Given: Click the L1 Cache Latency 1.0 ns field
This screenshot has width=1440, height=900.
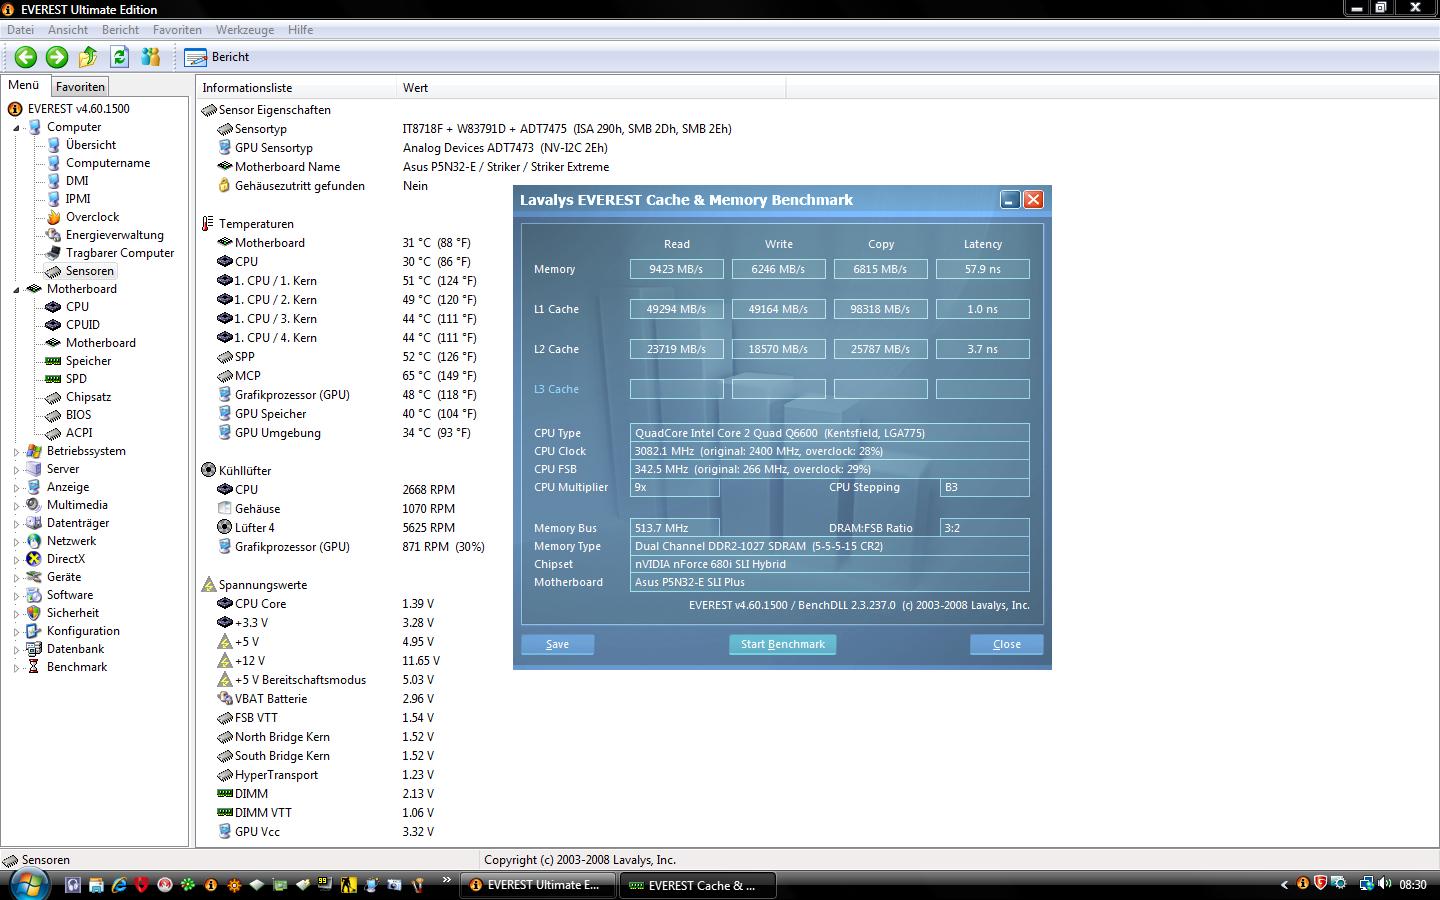Looking at the screenshot, I should (x=982, y=309).
